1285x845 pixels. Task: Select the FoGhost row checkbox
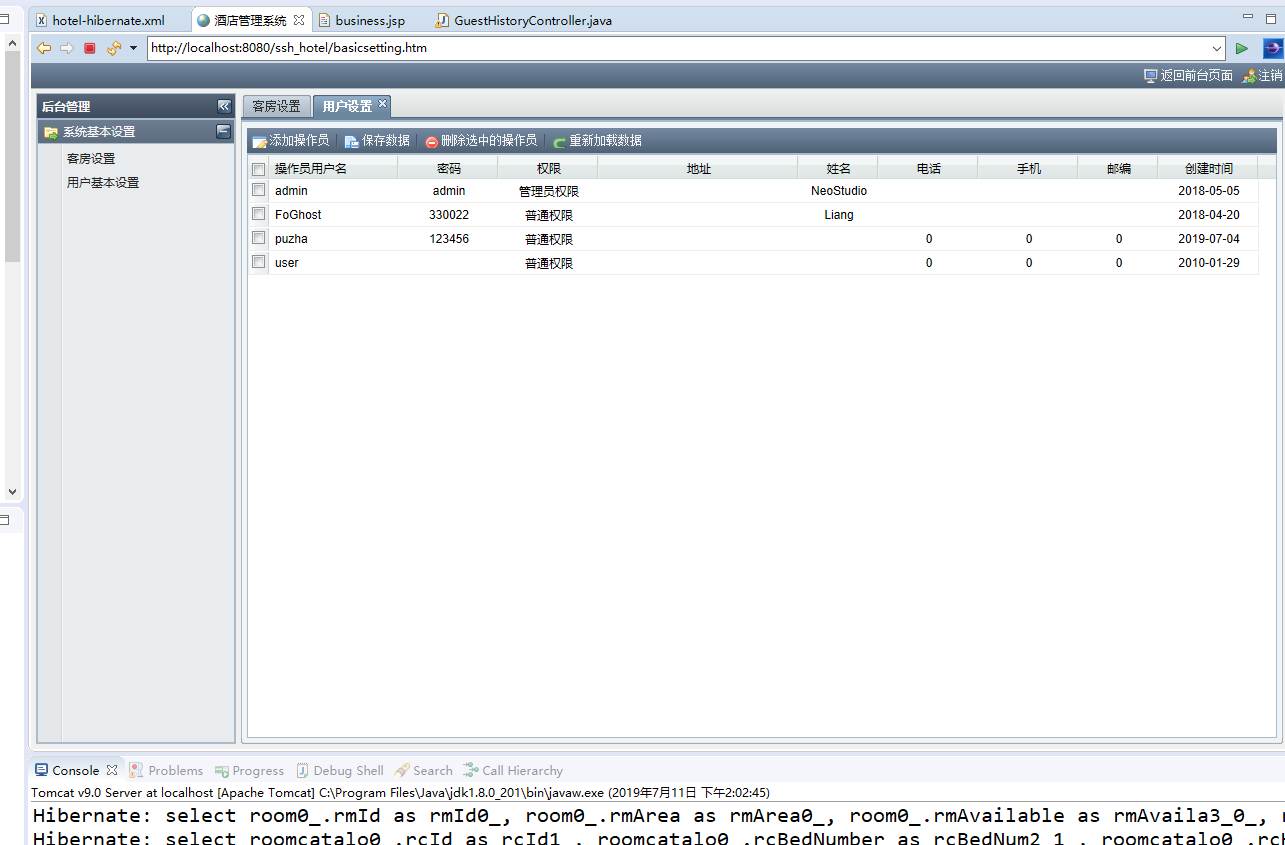pos(259,214)
